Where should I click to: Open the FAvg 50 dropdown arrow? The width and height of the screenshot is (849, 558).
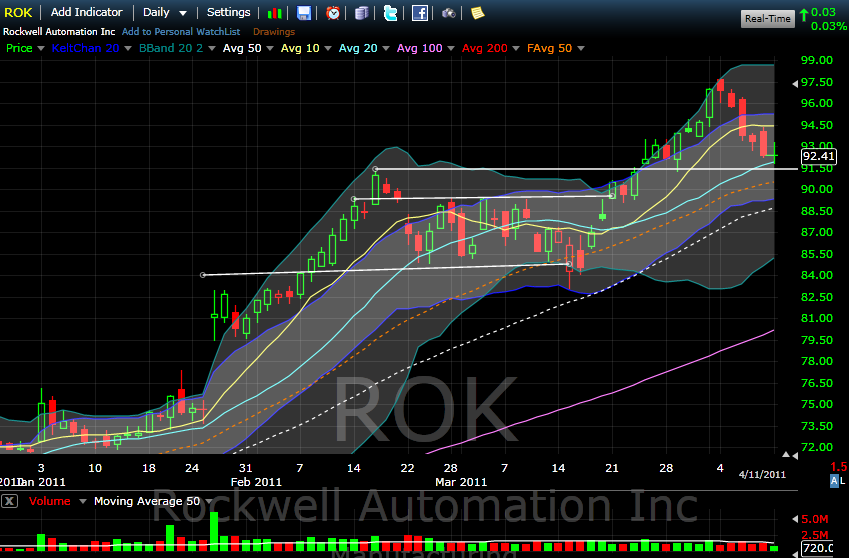coord(580,49)
